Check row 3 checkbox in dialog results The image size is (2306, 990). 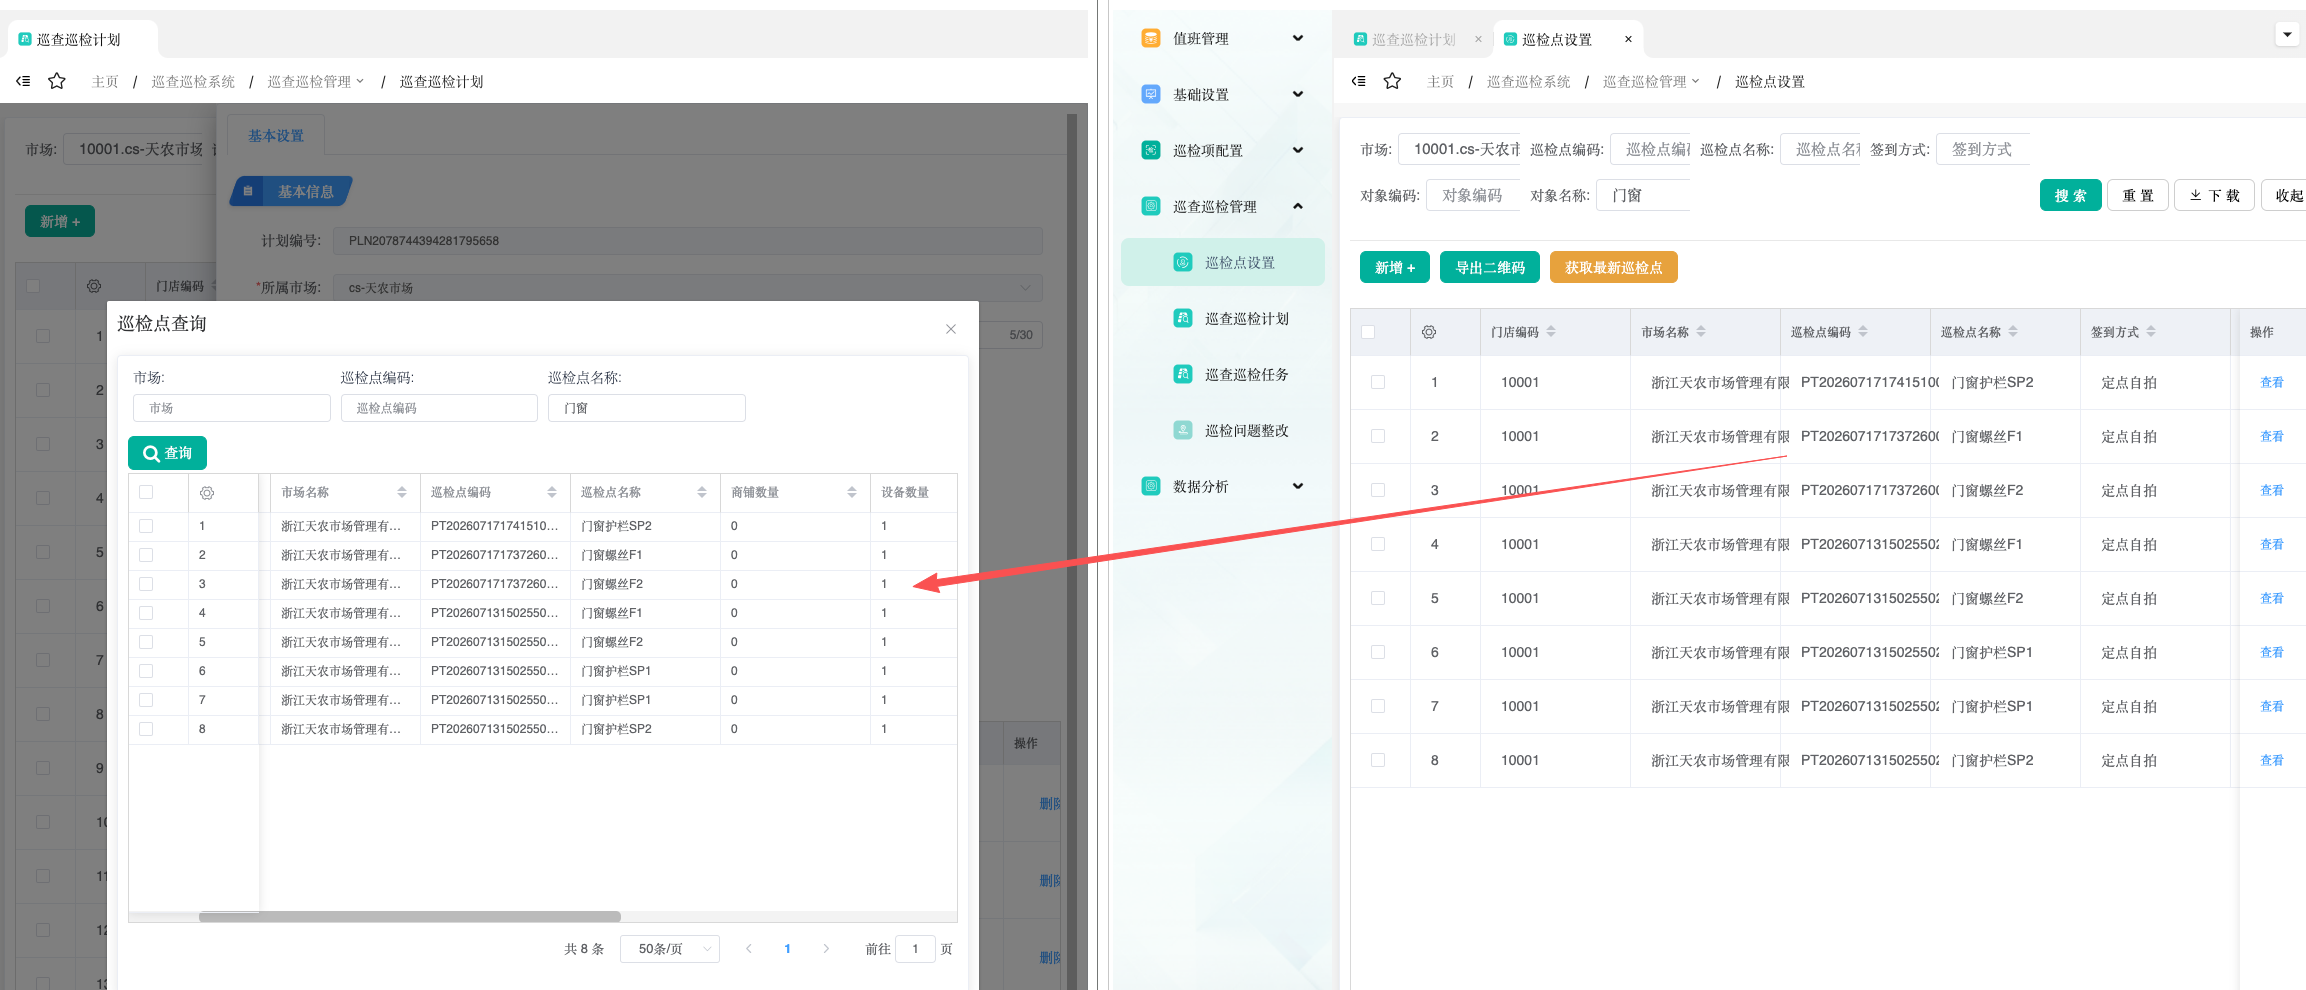click(x=146, y=584)
